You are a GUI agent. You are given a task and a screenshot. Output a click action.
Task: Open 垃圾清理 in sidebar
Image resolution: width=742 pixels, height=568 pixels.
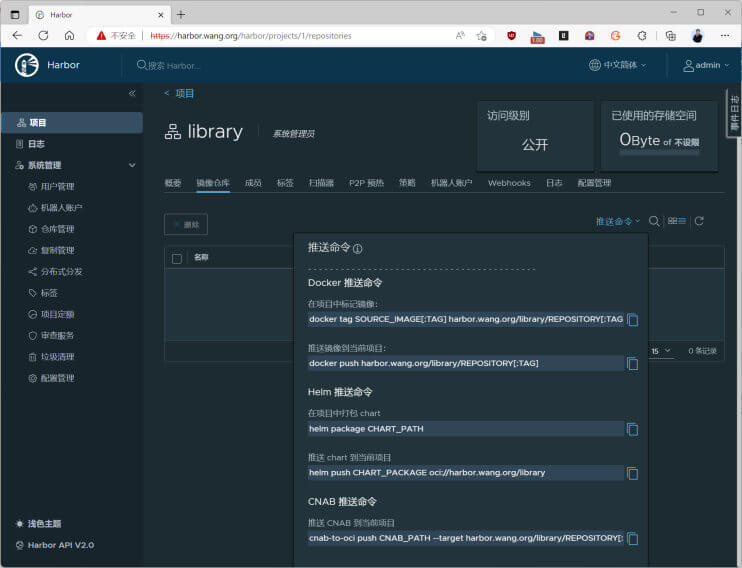coord(57,357)
